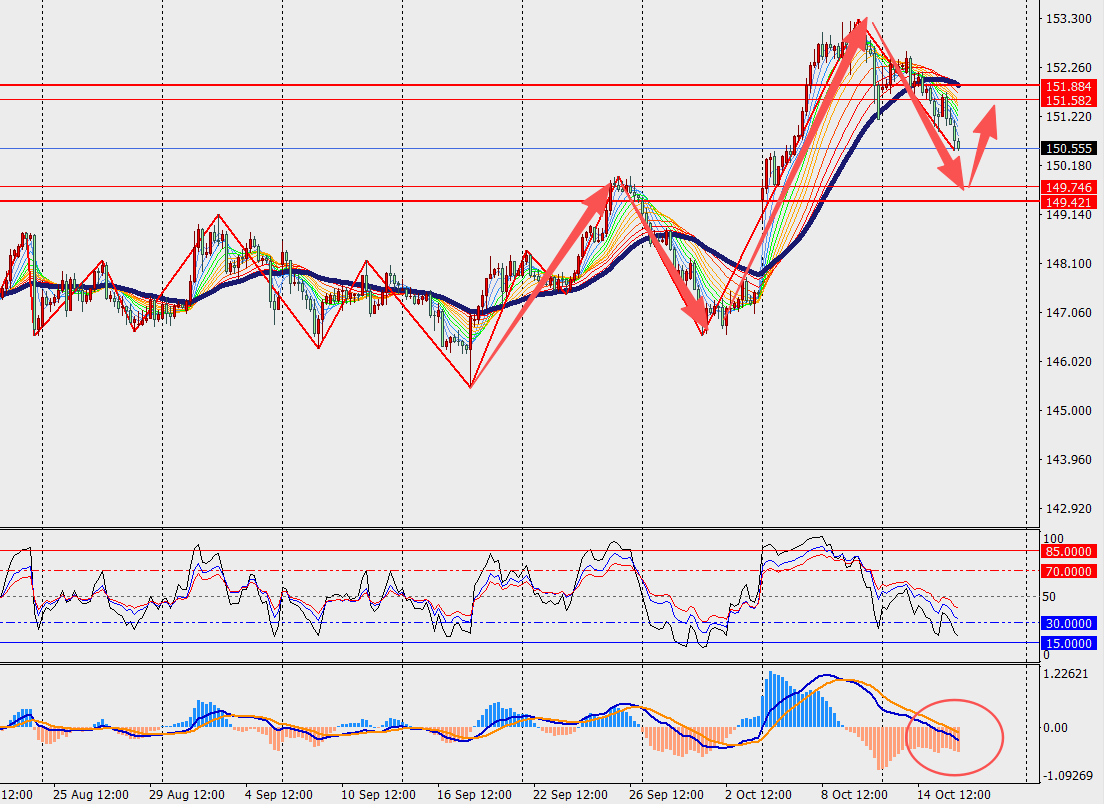This screenshot has width=1104, height=804.
Task: Click the red circle on MACD histogram
Action: pyautogui.click(x=954, y=737)
